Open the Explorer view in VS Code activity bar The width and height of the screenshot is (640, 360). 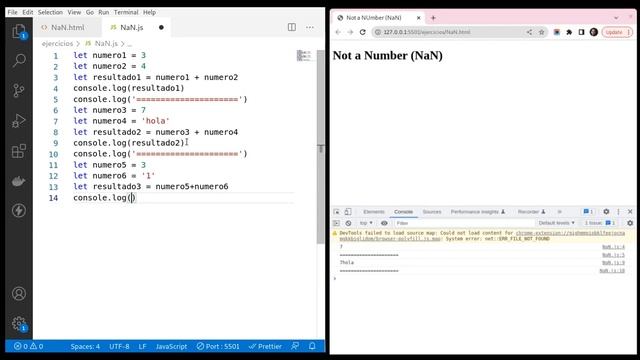[x=19, y=31]
